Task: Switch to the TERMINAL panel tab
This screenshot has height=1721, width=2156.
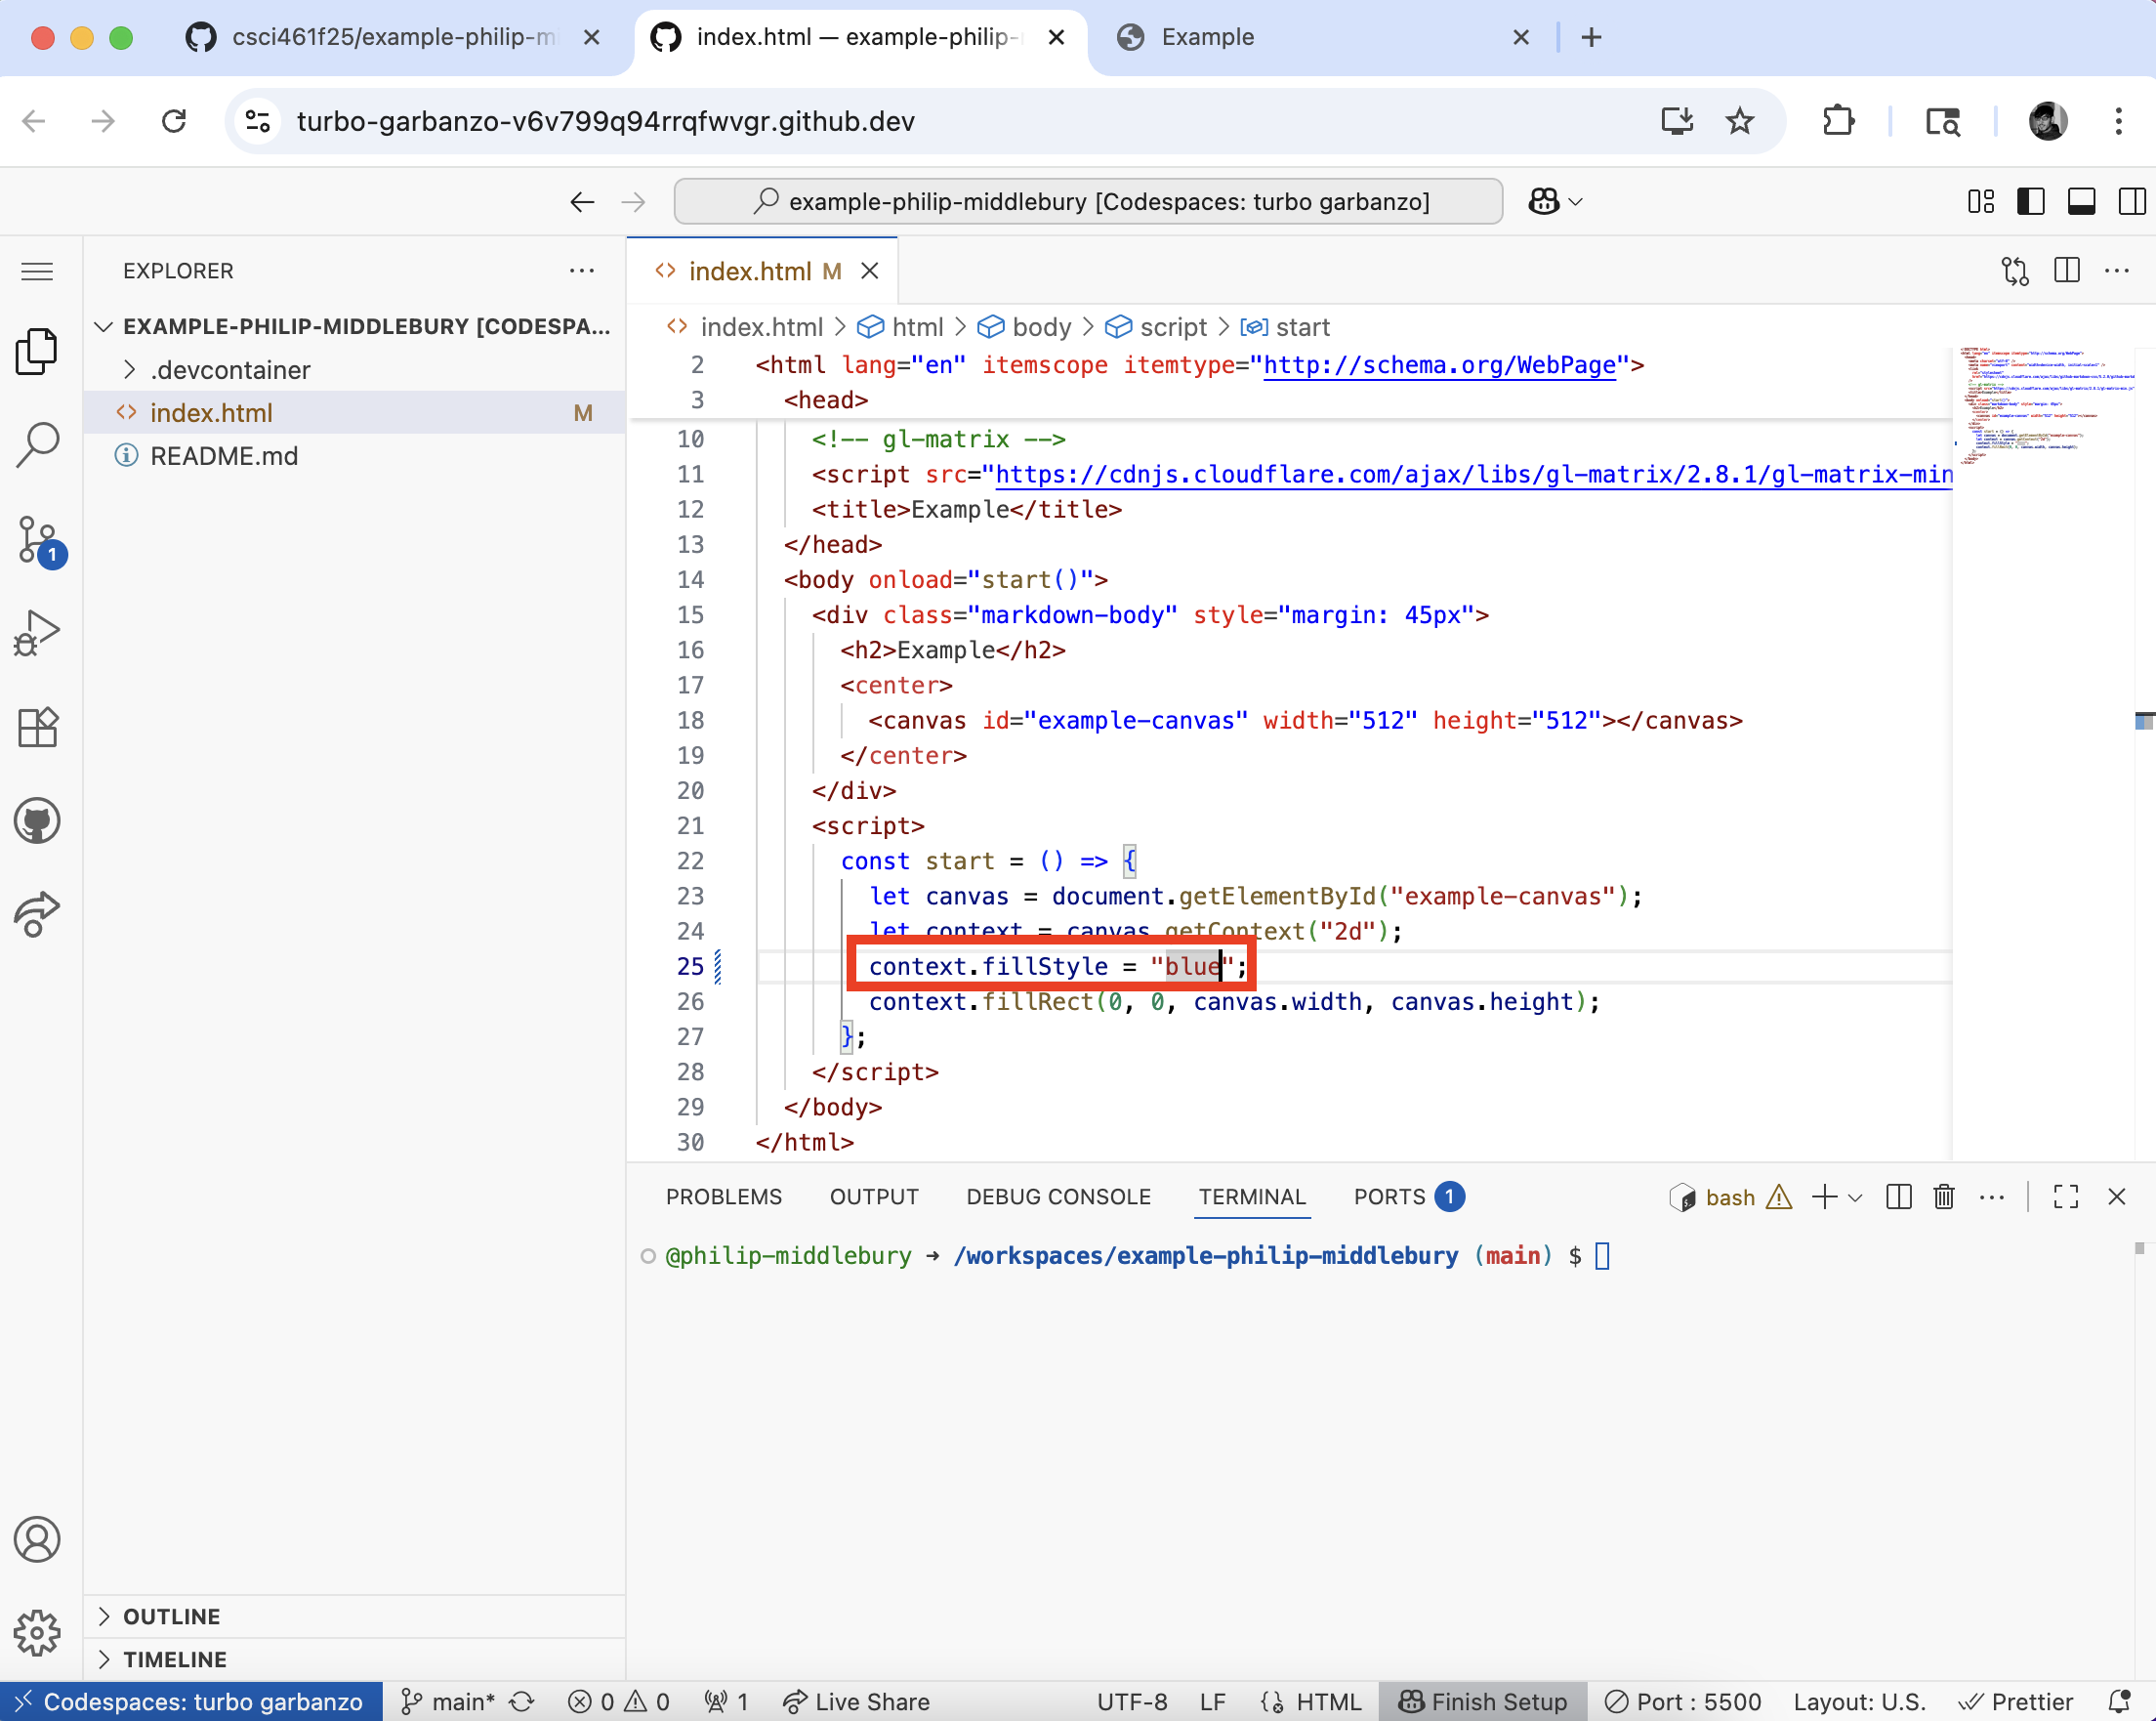Action: 1252,1197
